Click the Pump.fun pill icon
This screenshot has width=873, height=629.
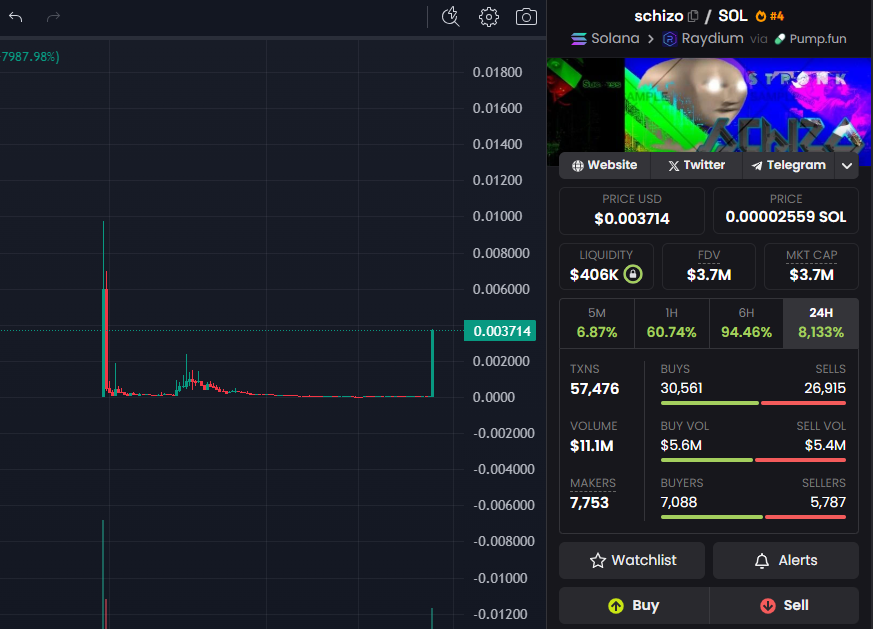(x=780, y=39)
